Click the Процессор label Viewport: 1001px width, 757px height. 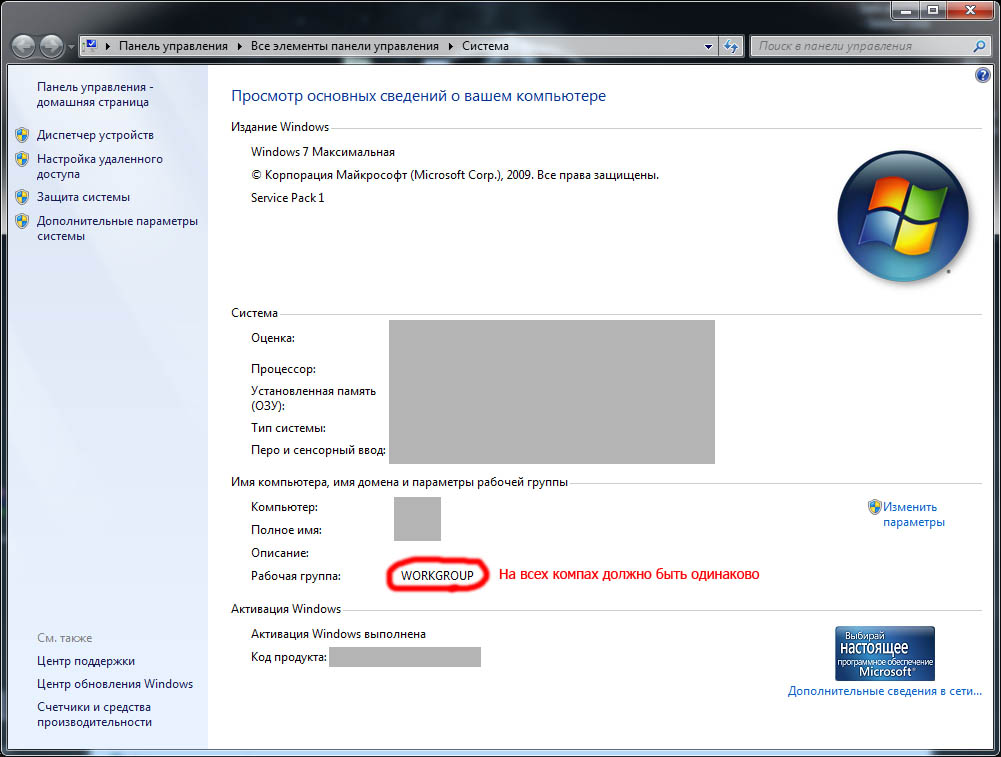(283, 369)
